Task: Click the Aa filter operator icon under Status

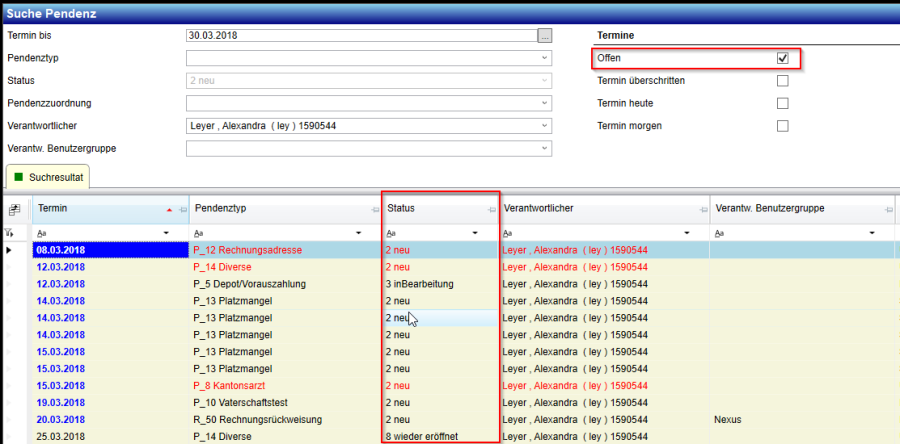Action: coord(392,232)
